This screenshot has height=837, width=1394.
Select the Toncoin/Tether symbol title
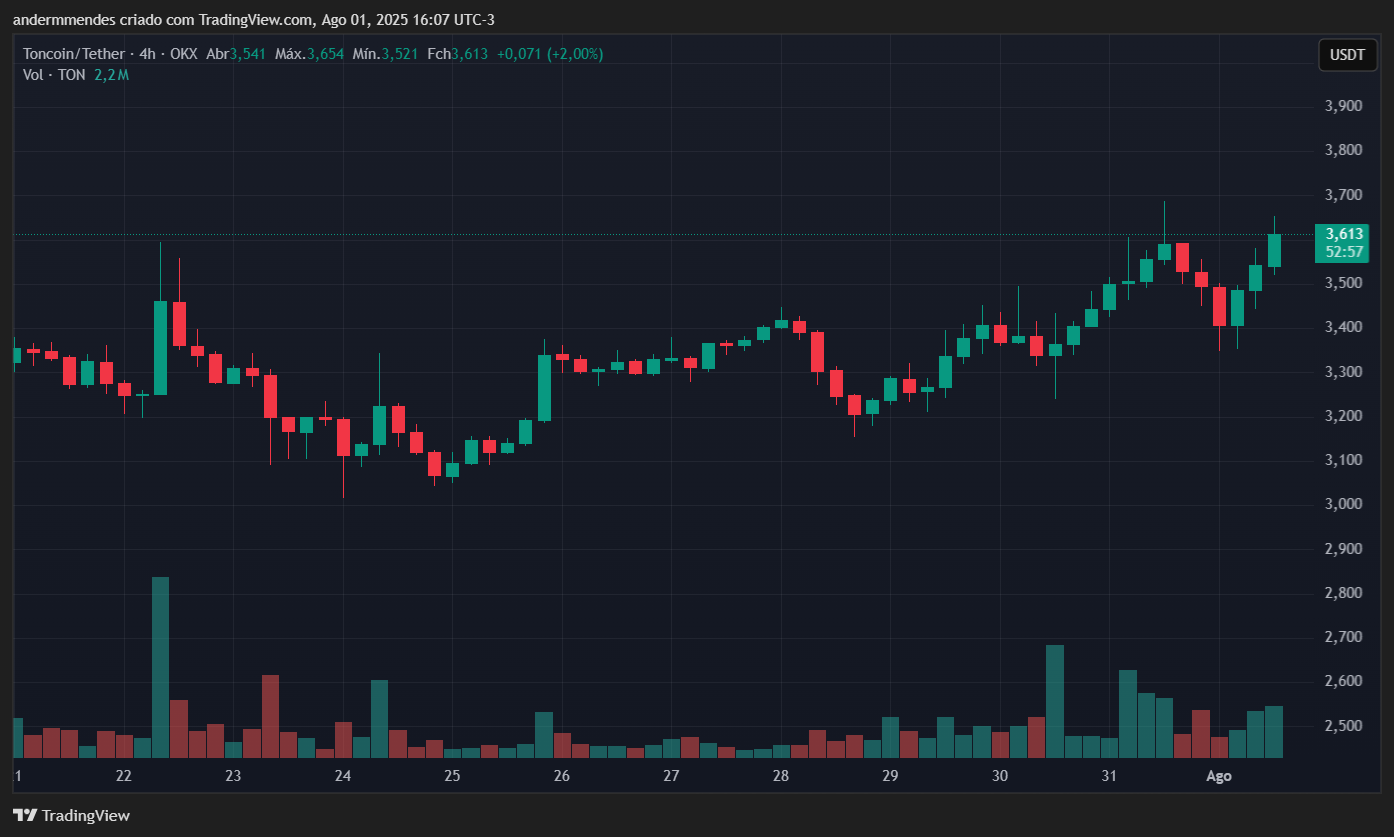pyautogui.click(x=74, y=54)
